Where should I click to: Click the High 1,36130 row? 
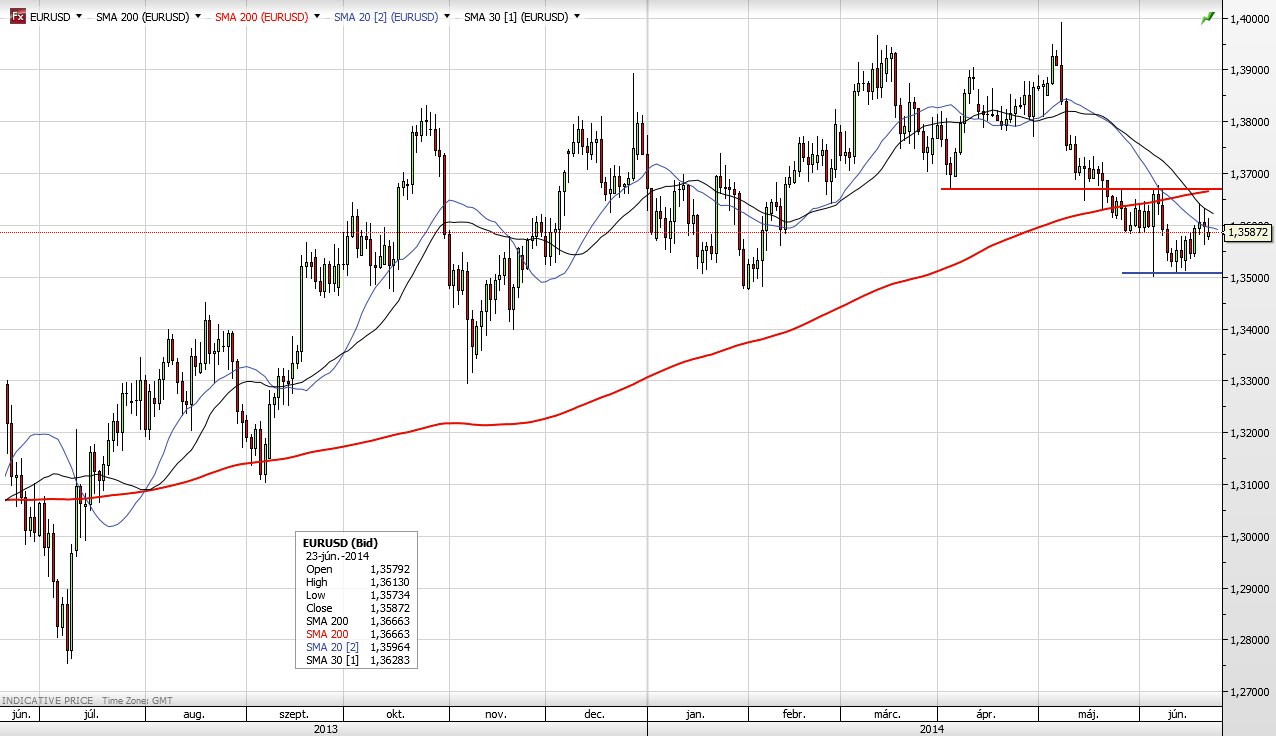[x=358, y=582]
